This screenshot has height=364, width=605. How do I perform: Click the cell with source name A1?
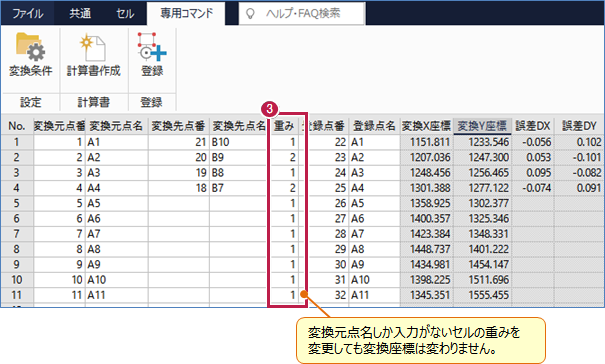coord(117,142)
